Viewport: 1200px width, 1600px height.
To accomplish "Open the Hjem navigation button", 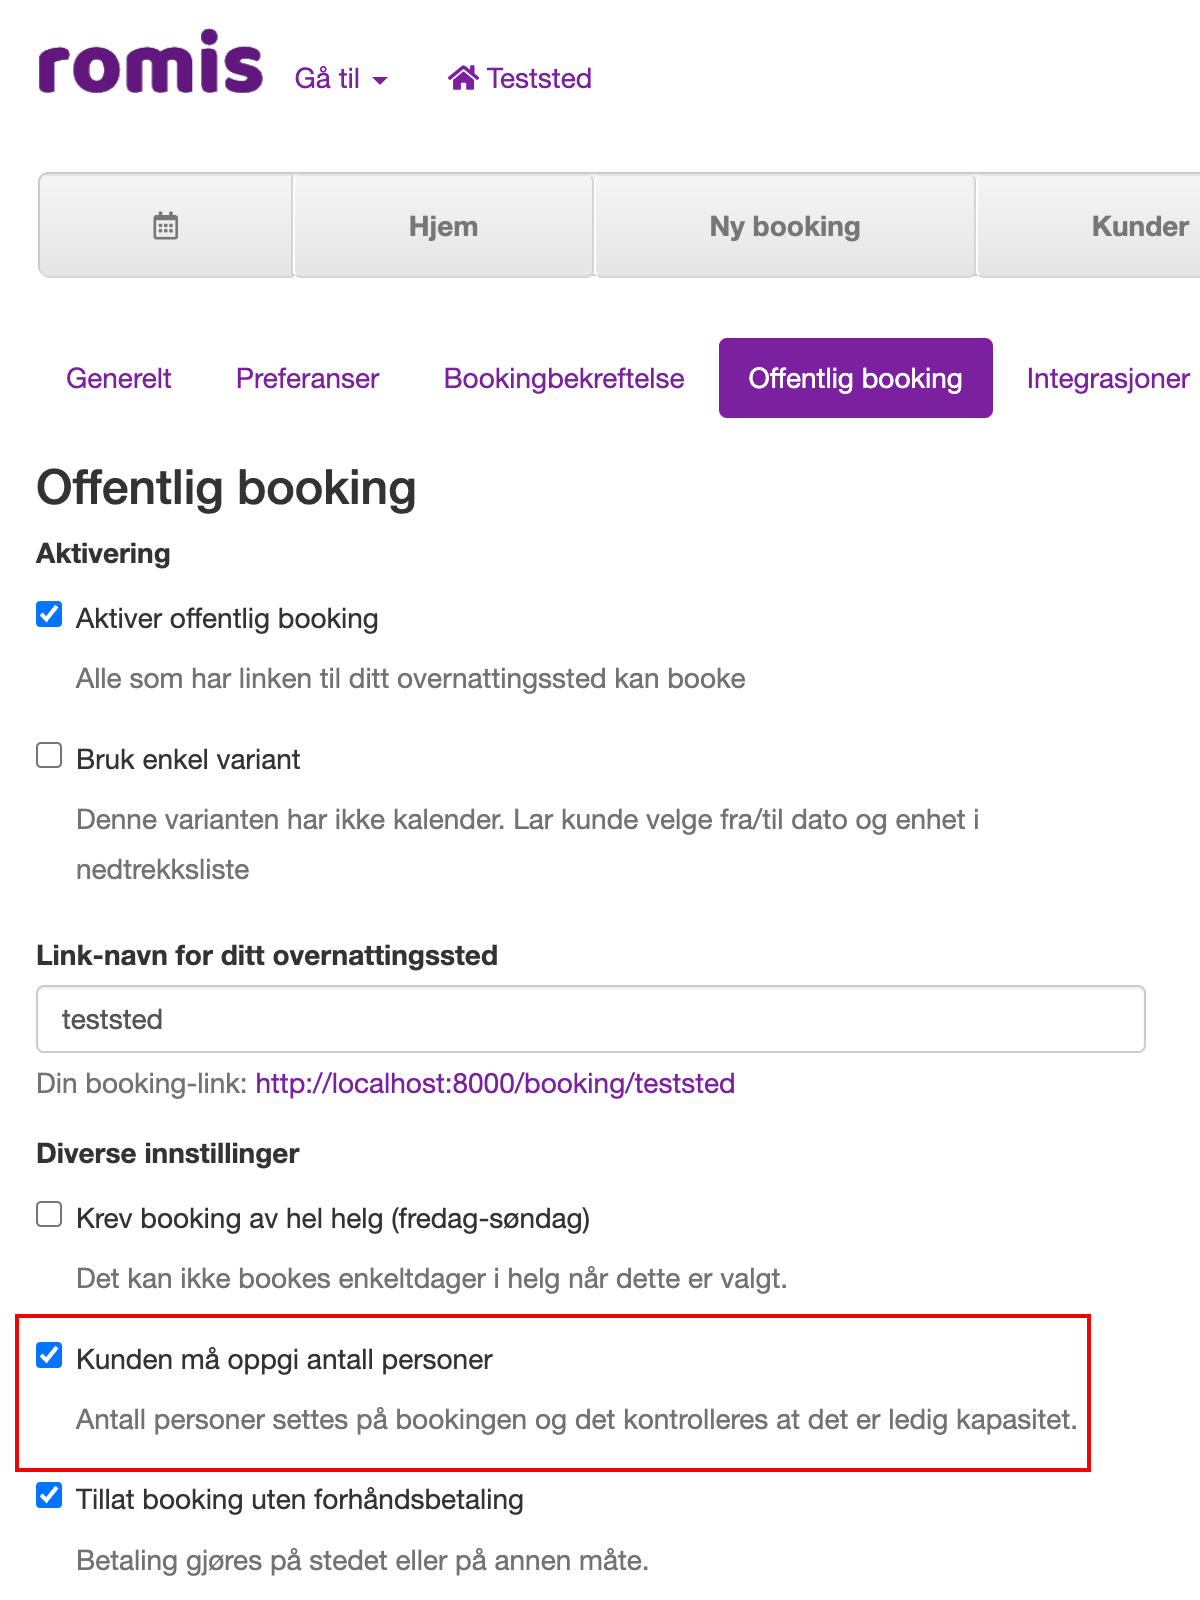I will coord(443,226).
